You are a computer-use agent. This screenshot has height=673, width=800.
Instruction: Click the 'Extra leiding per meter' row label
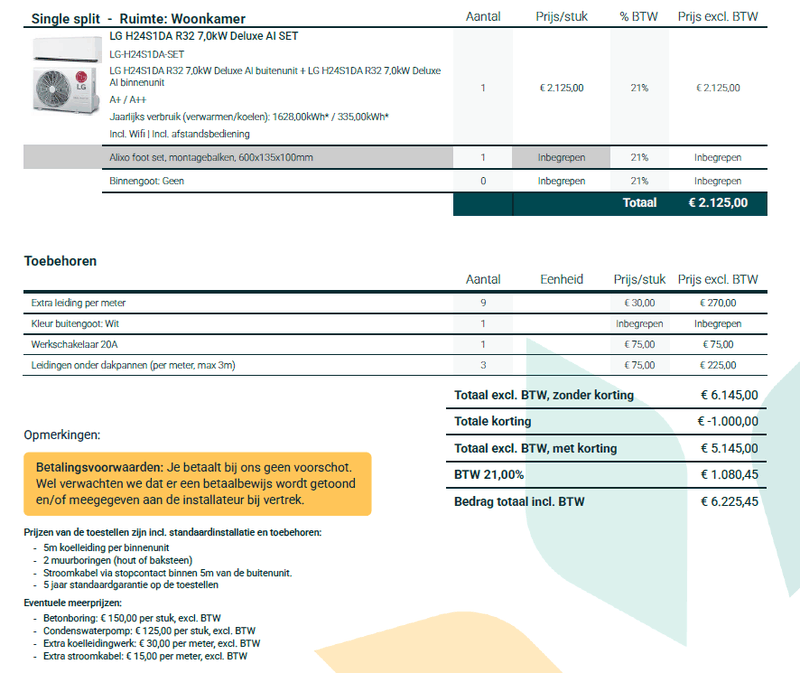pyautogui.click(x=78, y=303)
